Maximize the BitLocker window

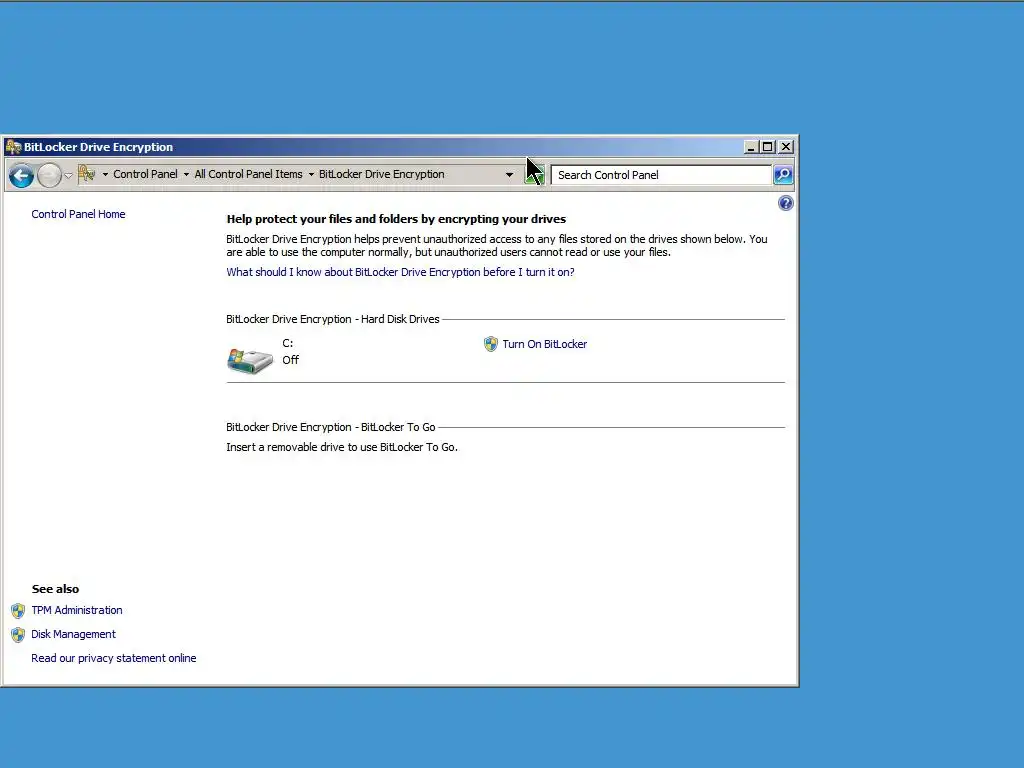768,147
